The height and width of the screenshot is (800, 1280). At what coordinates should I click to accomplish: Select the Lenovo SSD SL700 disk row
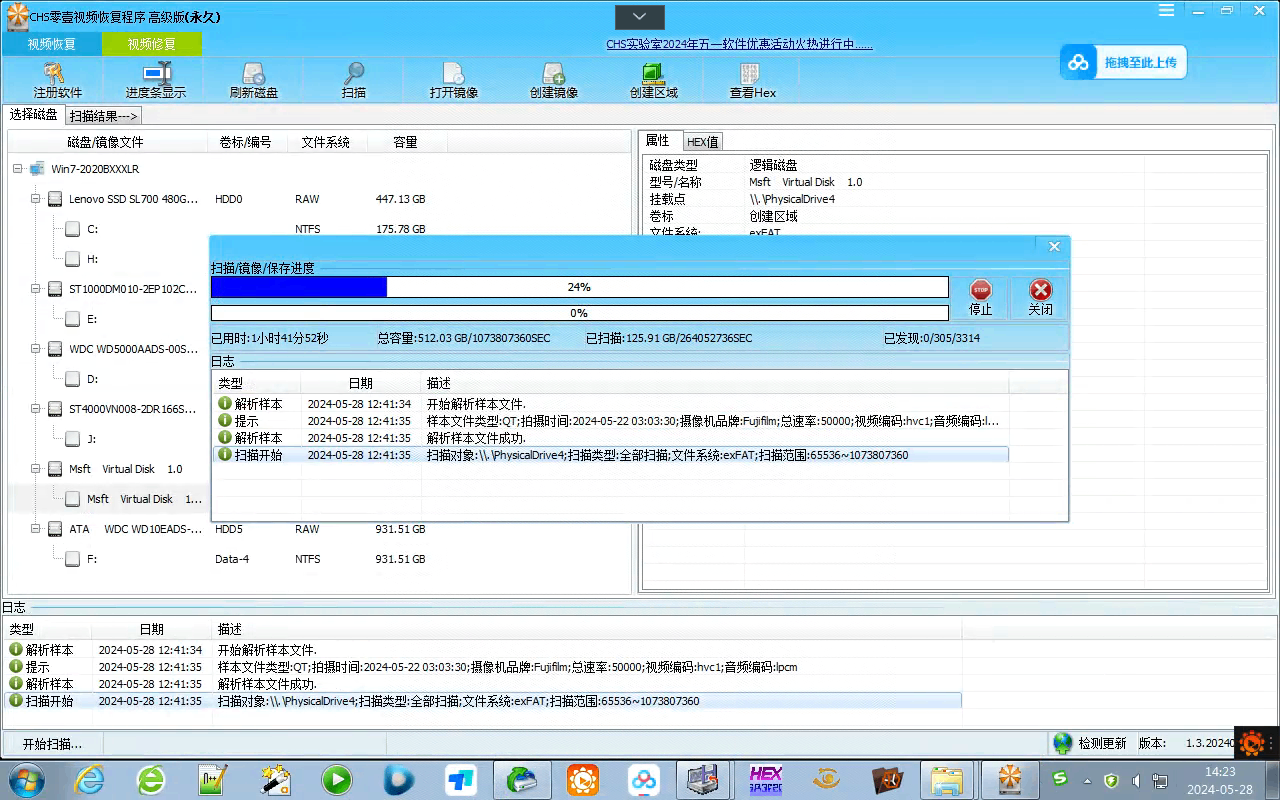click(320, 199)
